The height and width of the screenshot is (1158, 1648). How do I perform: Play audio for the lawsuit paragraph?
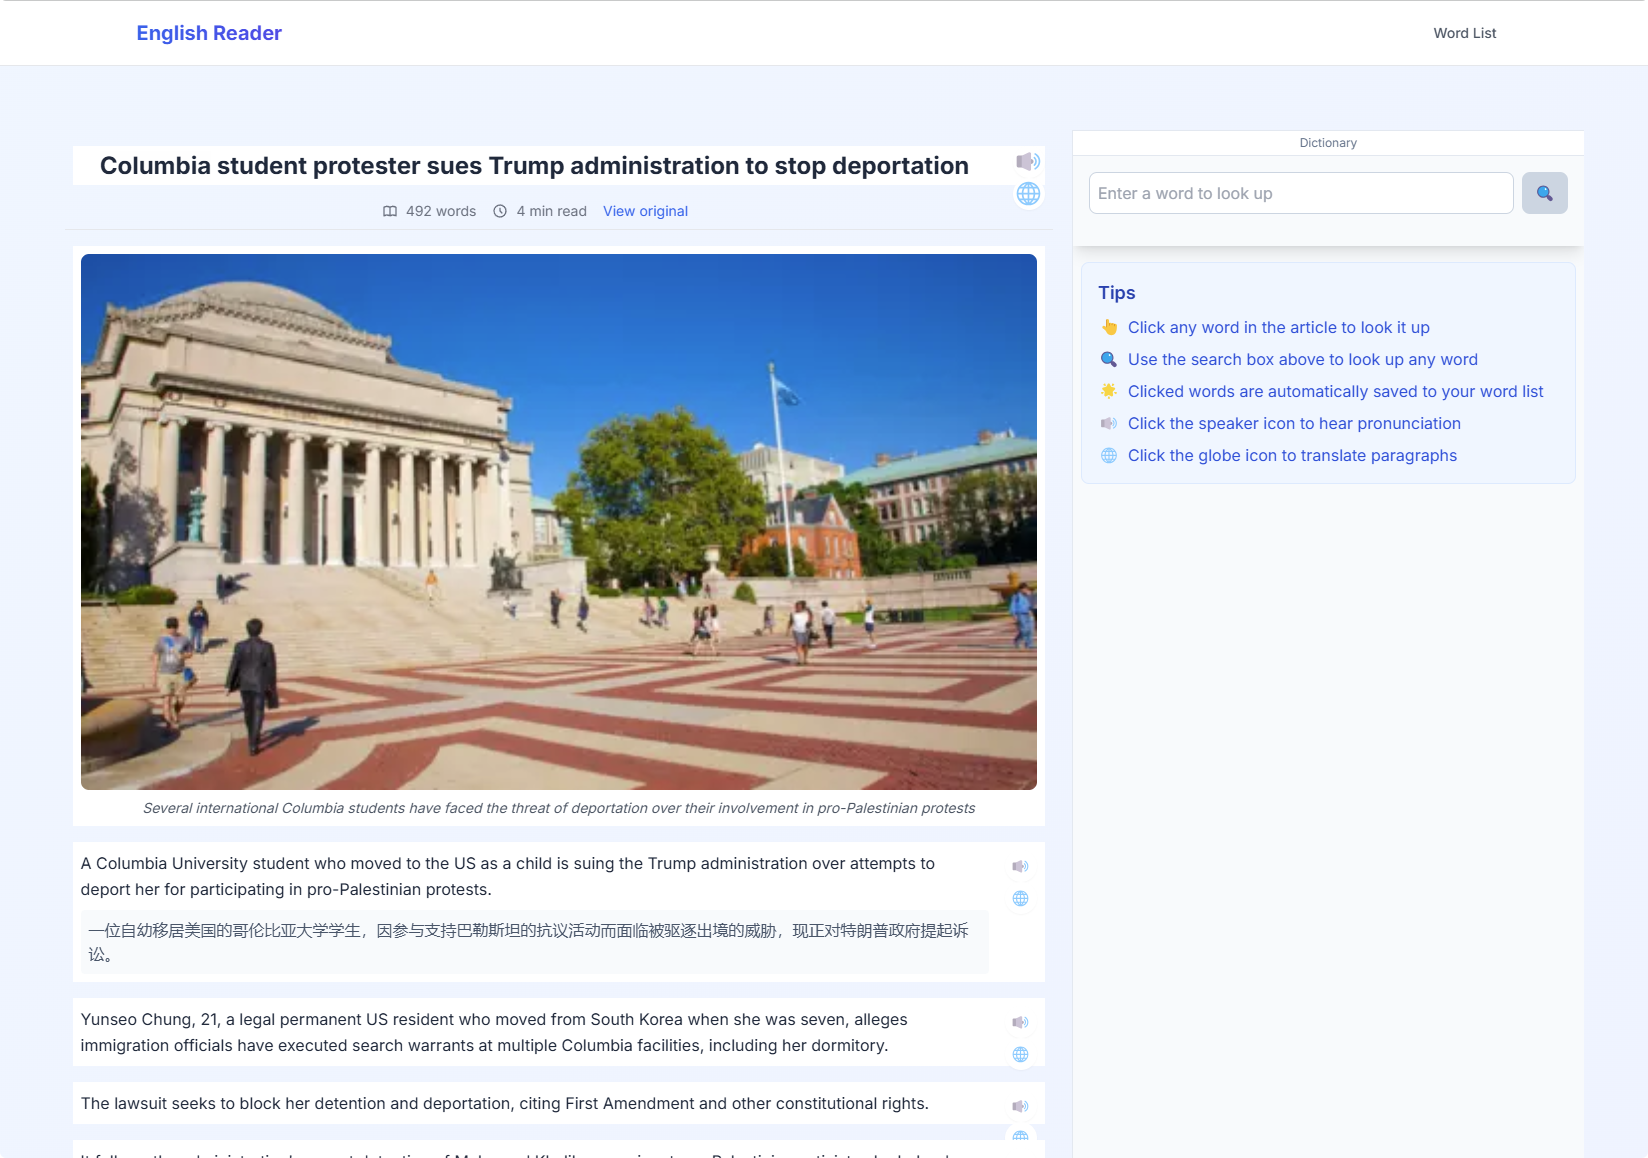(x=1020, y=1106)
